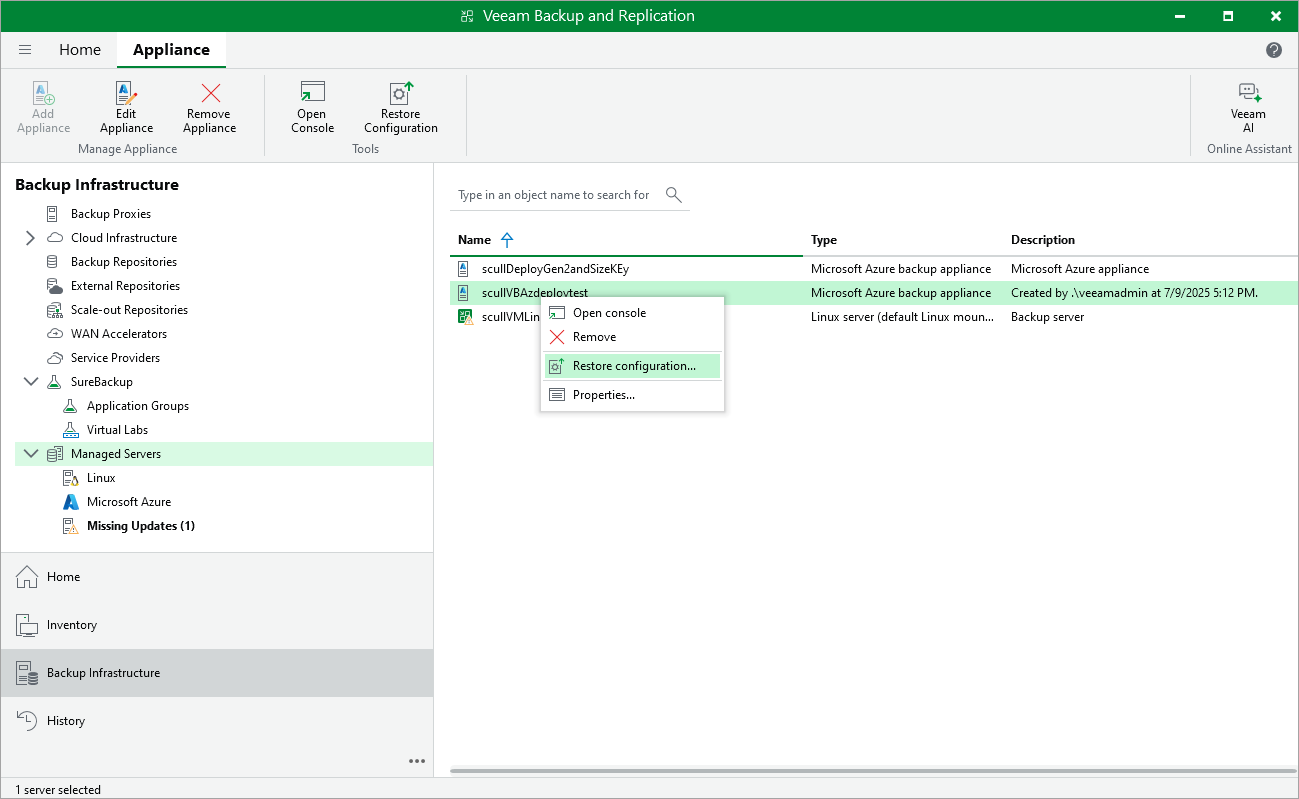Image resolution: width=1299 pixels, height=799 pixels.
Task: Click the Service Providers icon
Action: [x=54, y=358]
